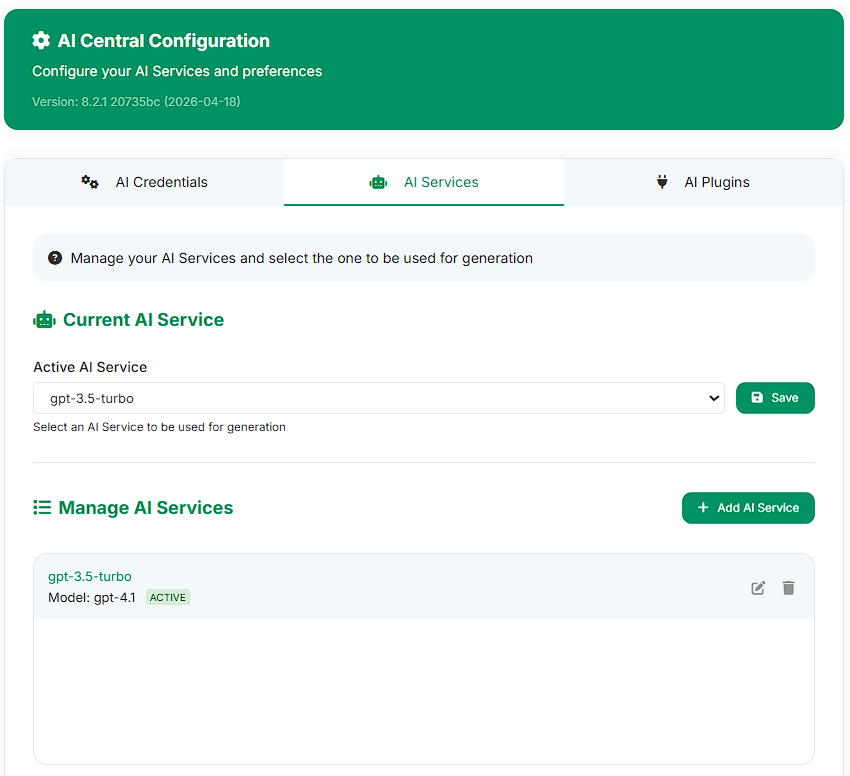Edit the gpt-3.5-turbo service with pencil icon
850x776 pixels.
tap(758, 588)
